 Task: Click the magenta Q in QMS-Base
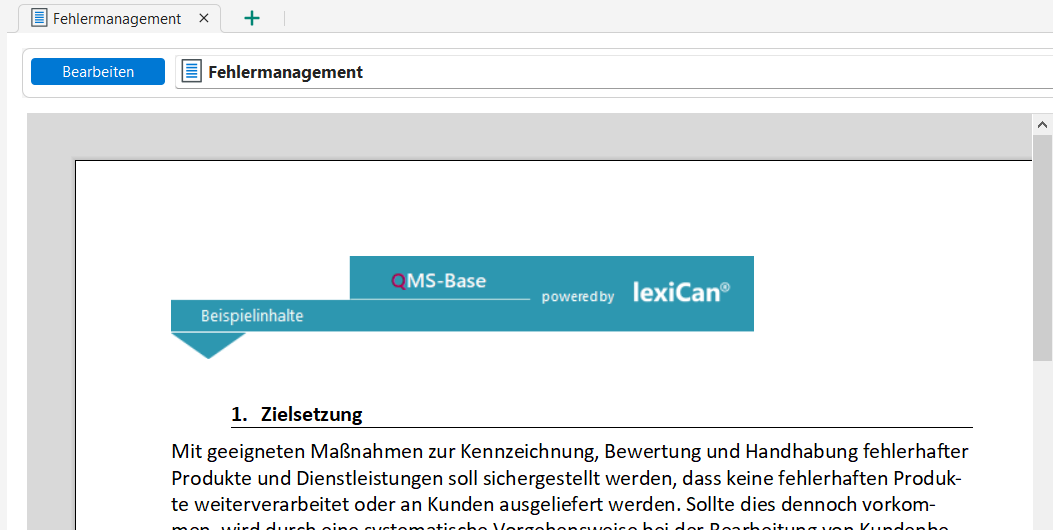click(398, 281)
